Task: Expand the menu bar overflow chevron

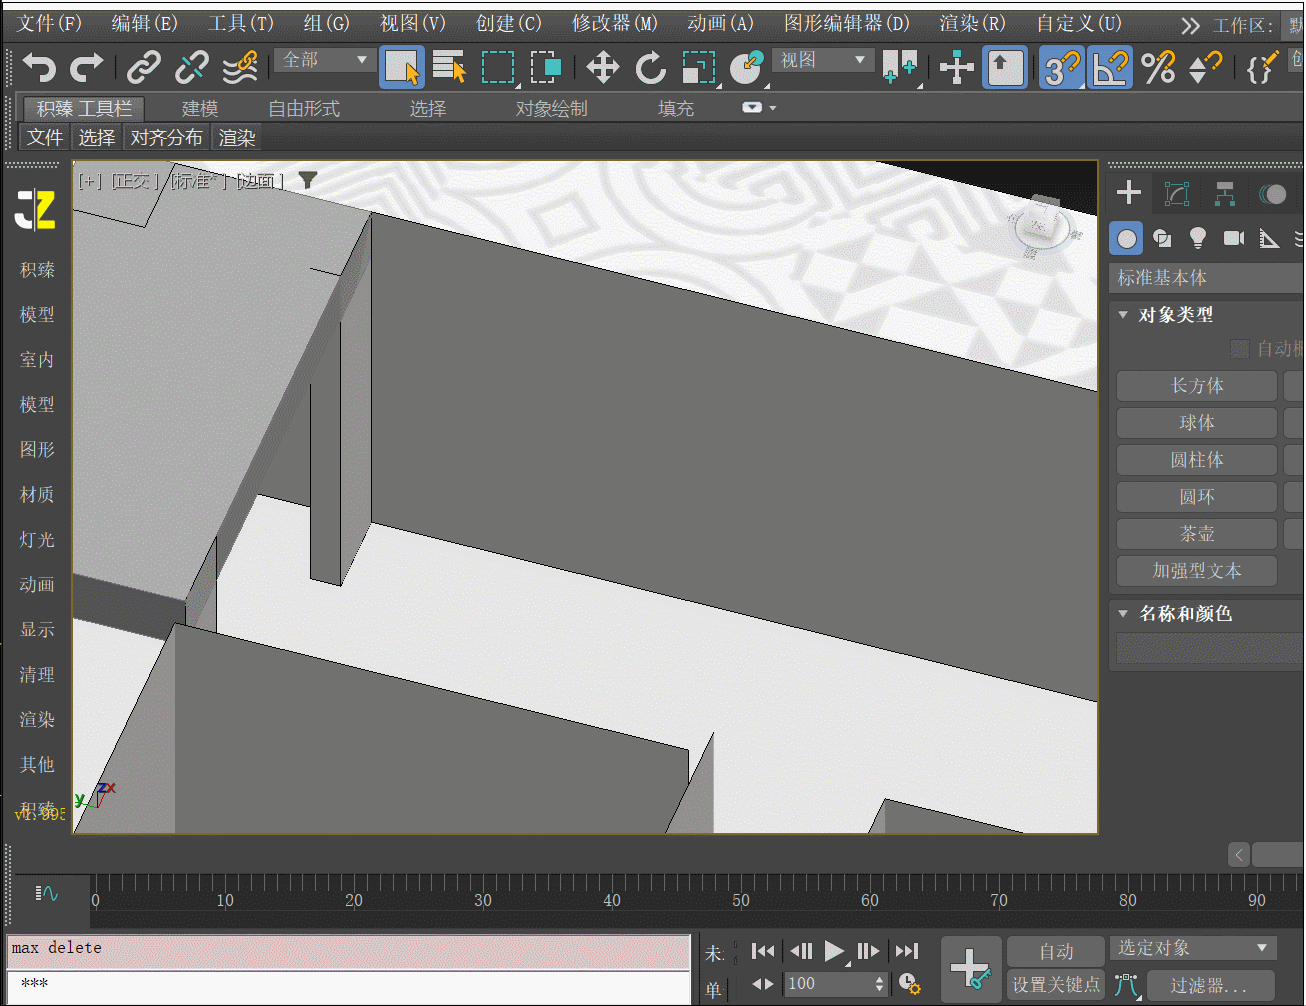Action: [1190, 26]
